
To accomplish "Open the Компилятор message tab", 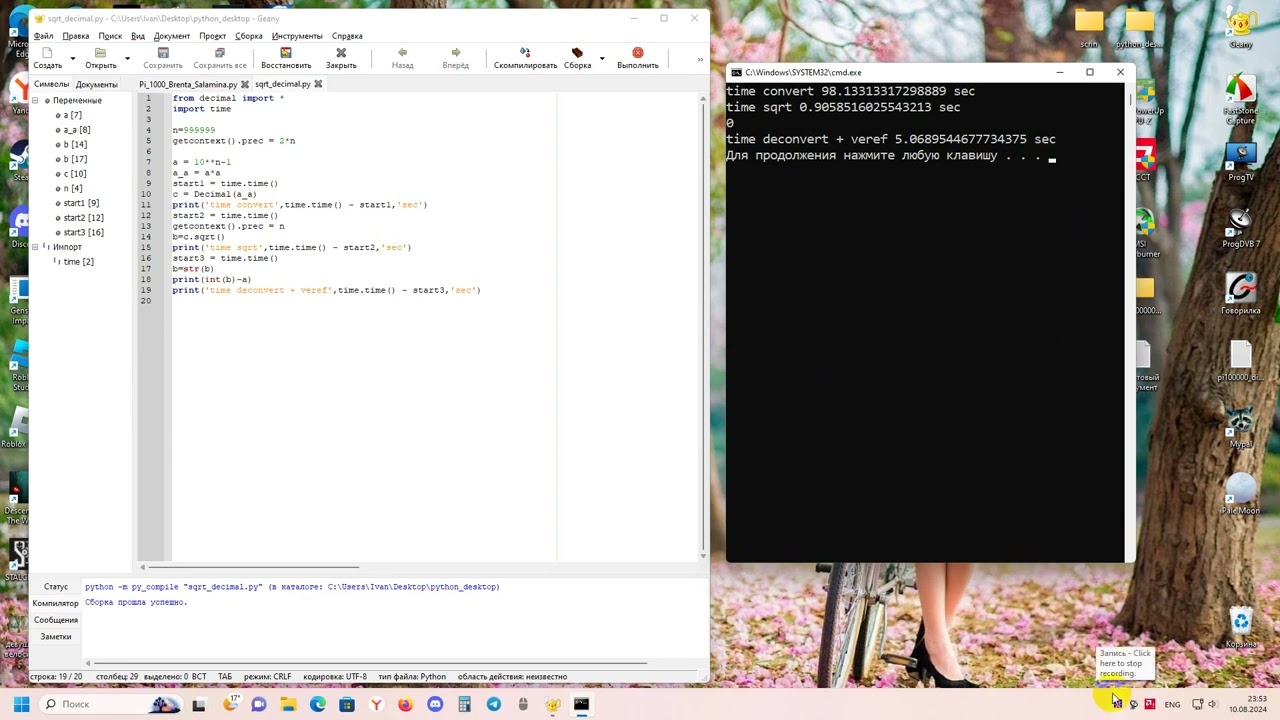I will pos(56,603).
